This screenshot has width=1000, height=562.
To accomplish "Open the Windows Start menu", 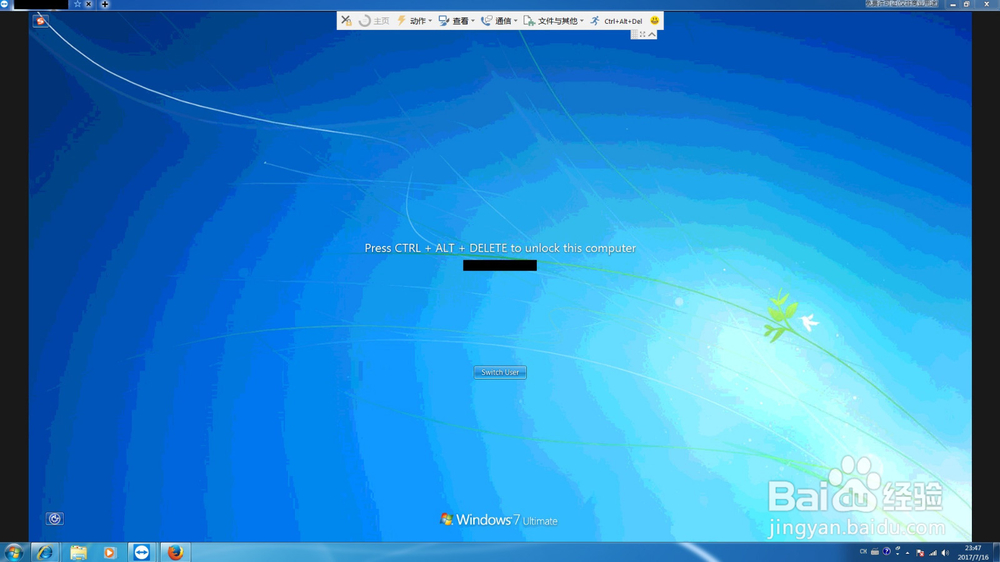I will (x=13, y=552).
